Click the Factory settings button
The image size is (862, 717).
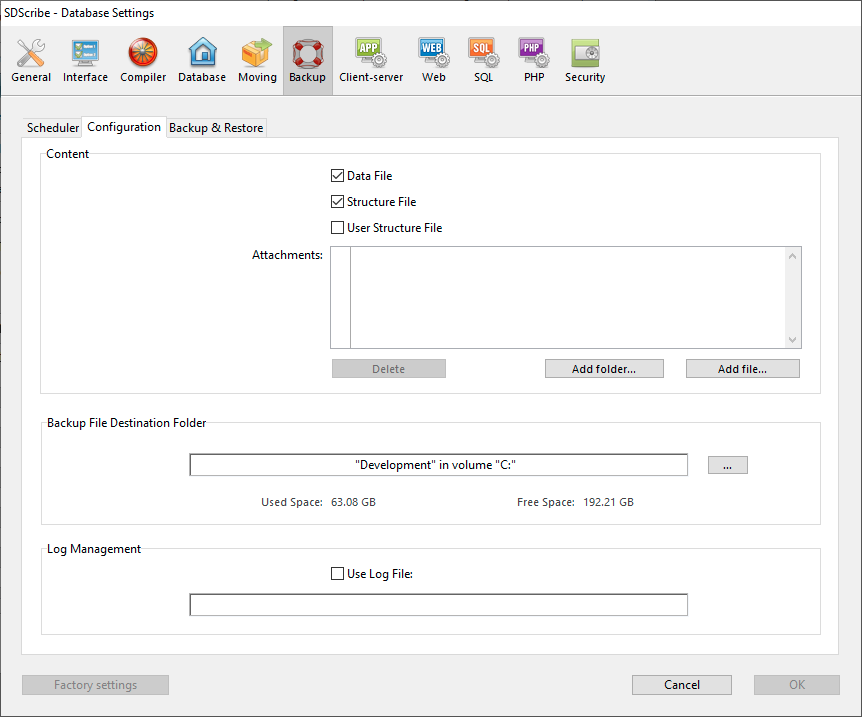coord(96,685)
